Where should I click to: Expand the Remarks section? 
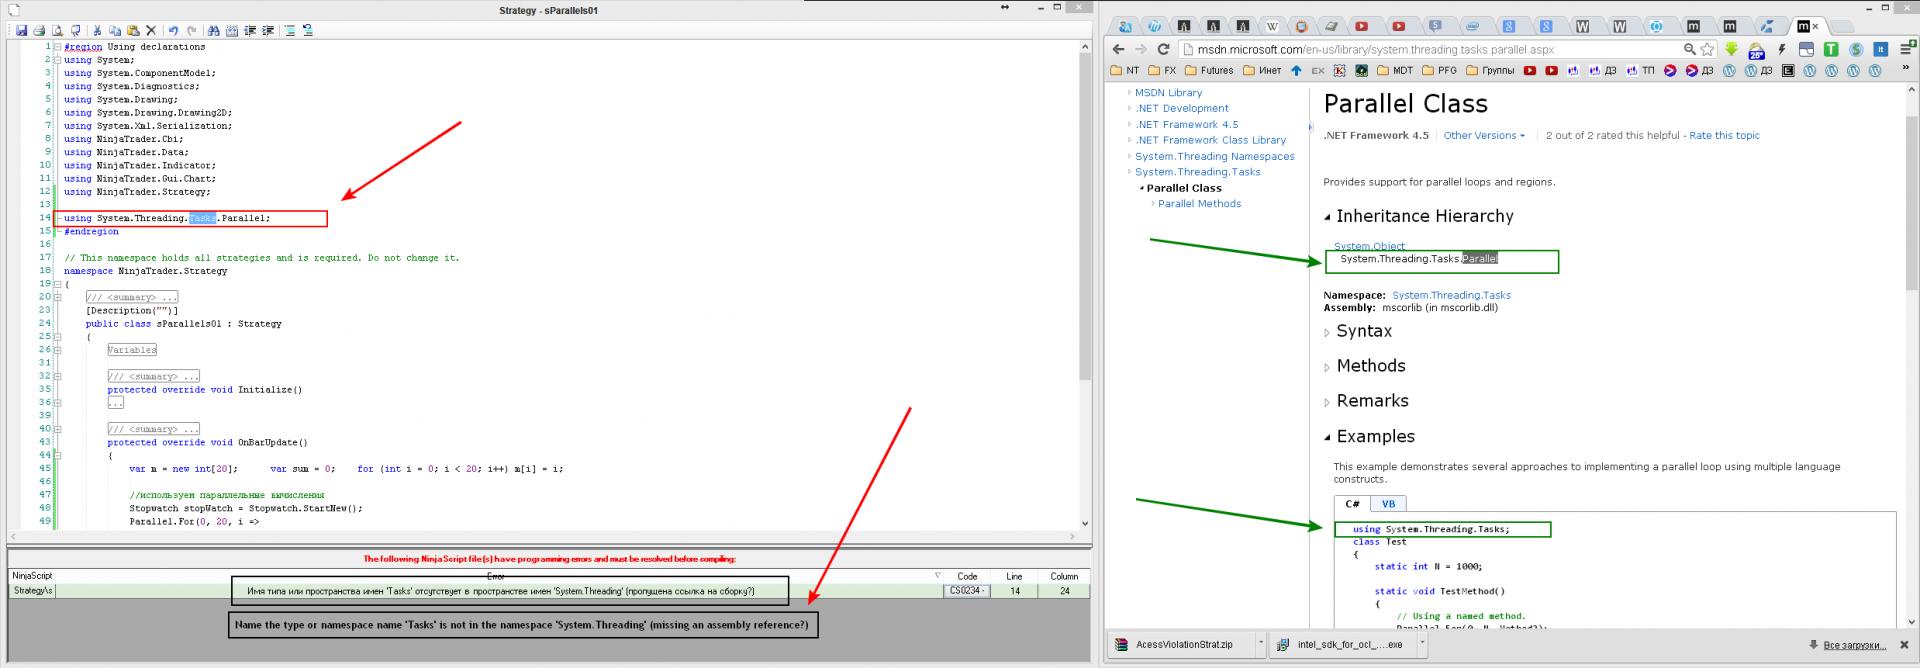click(x=1327, y=403)
